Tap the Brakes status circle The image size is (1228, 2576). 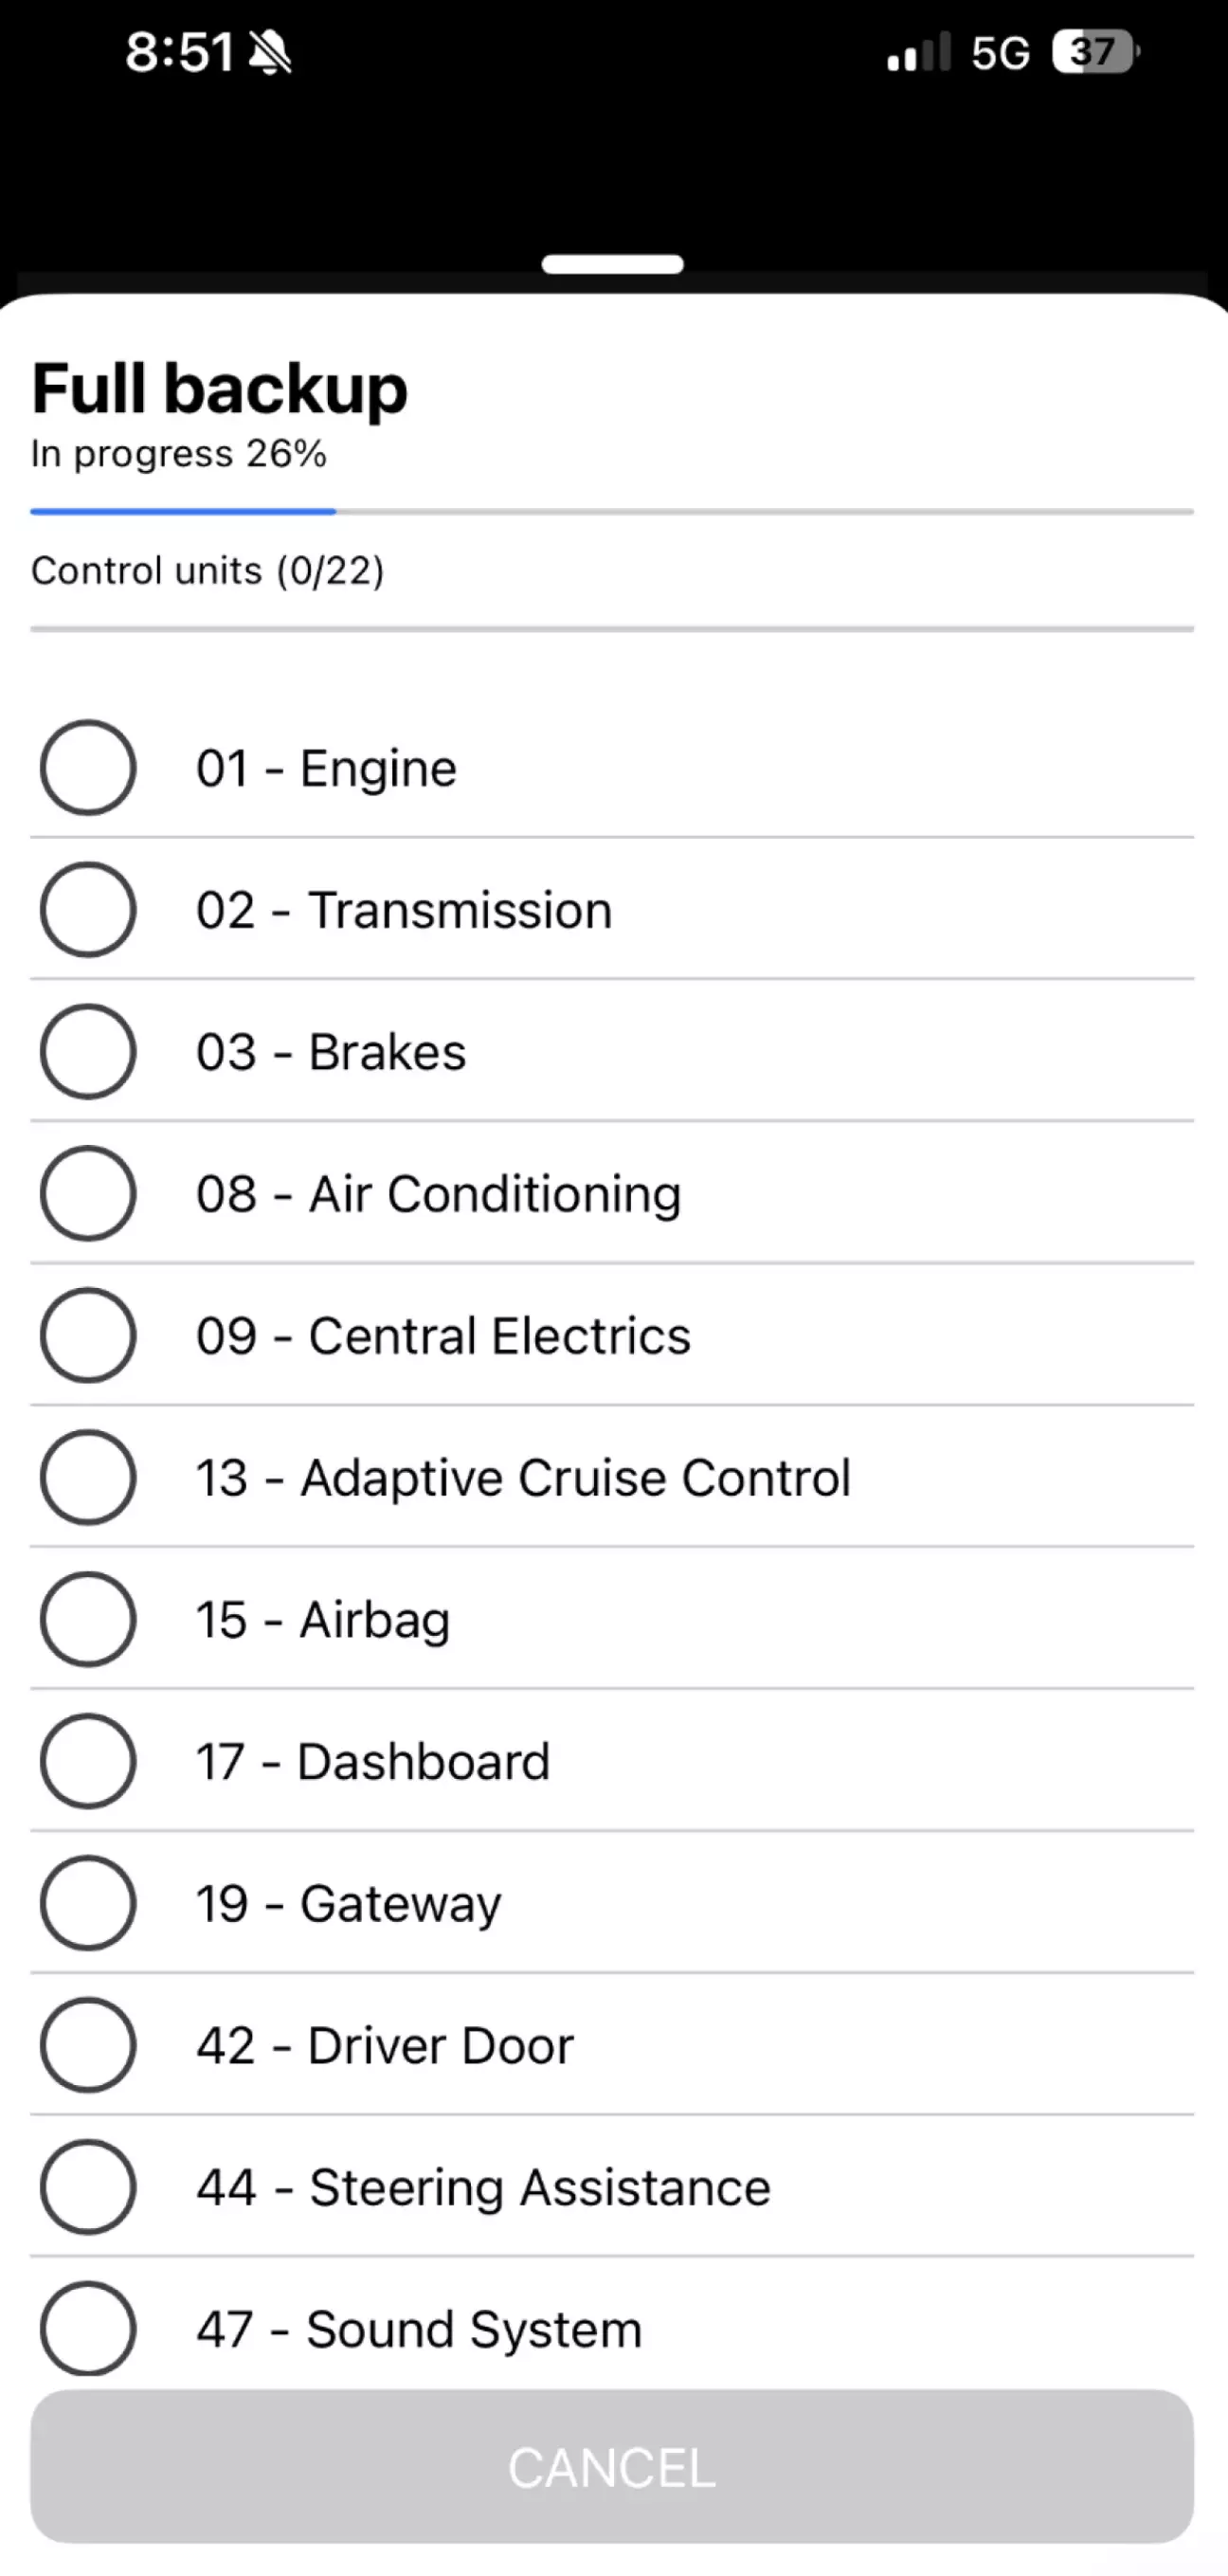(x=88, y=1052)
